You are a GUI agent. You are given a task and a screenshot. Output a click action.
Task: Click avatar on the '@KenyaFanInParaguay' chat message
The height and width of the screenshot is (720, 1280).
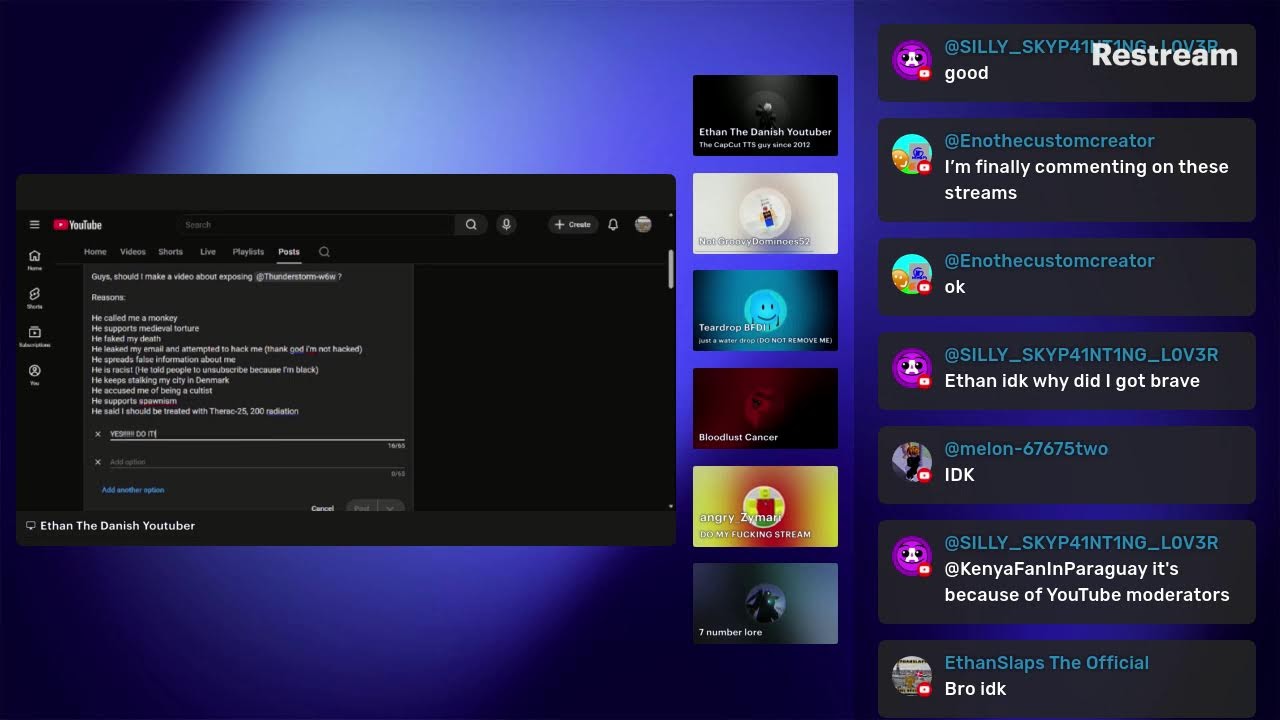(911, 556)
